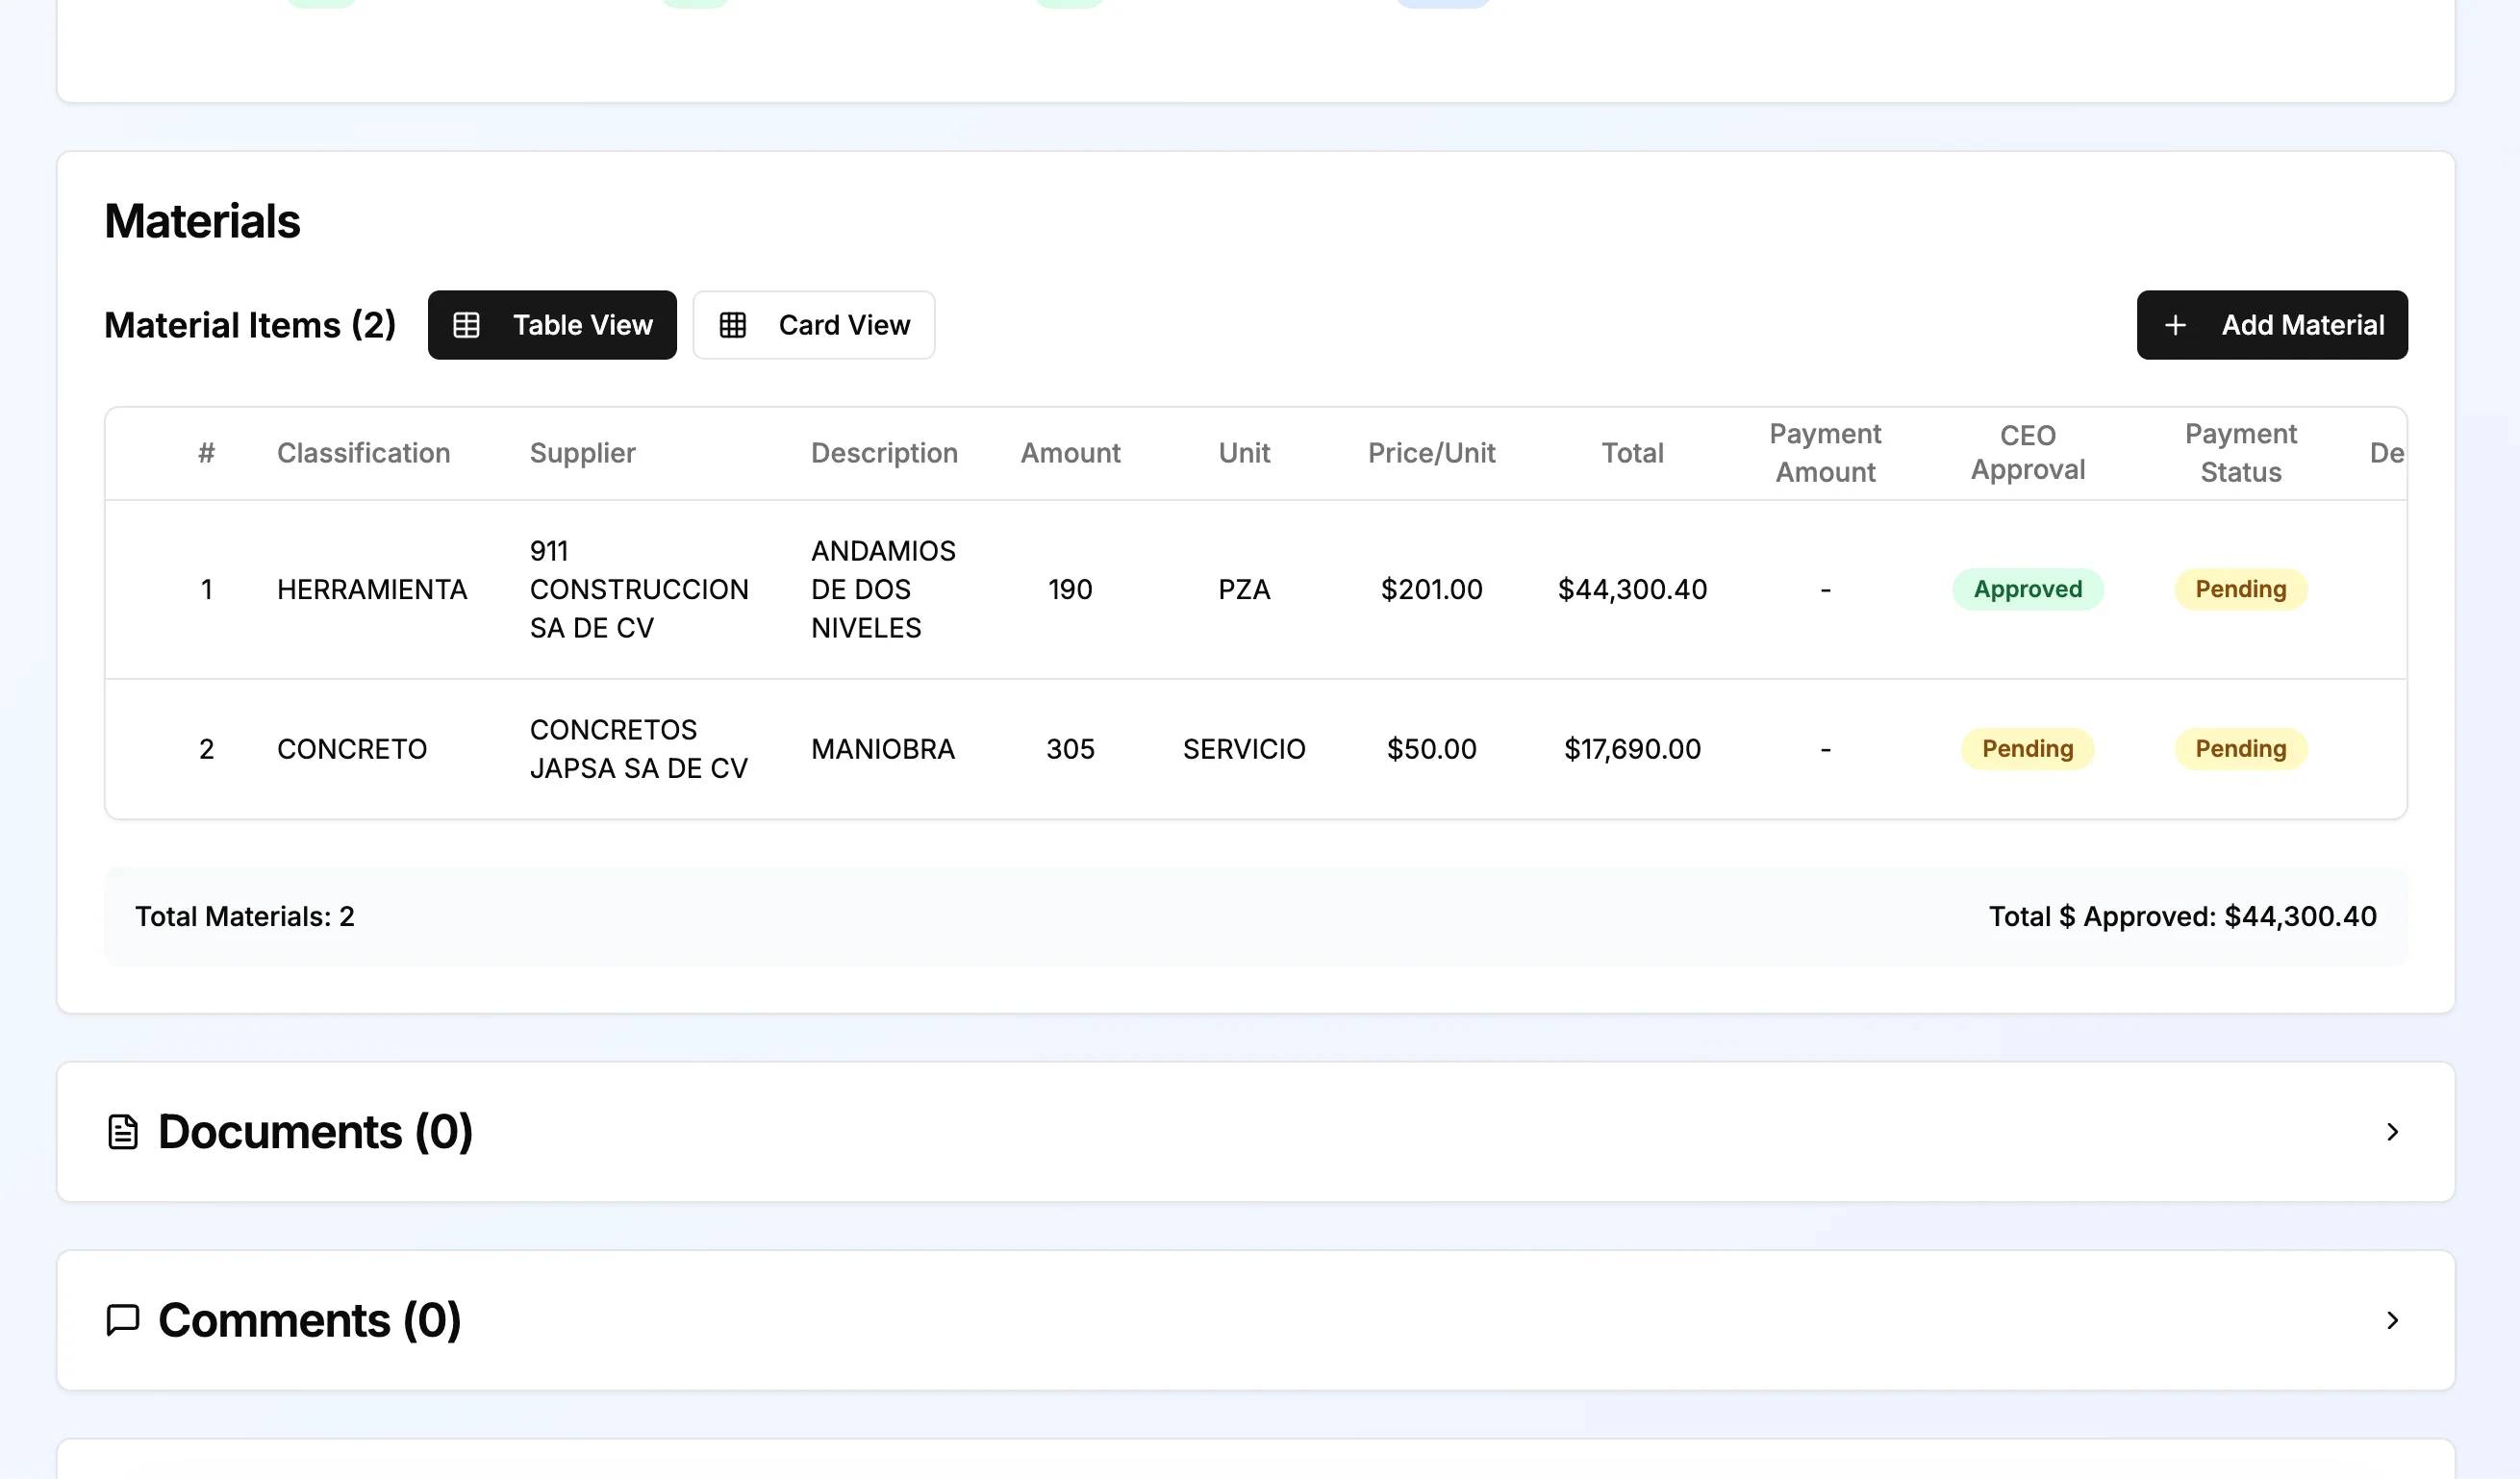
Task: Click the Total column header
Action: [x=1632, y=453]
